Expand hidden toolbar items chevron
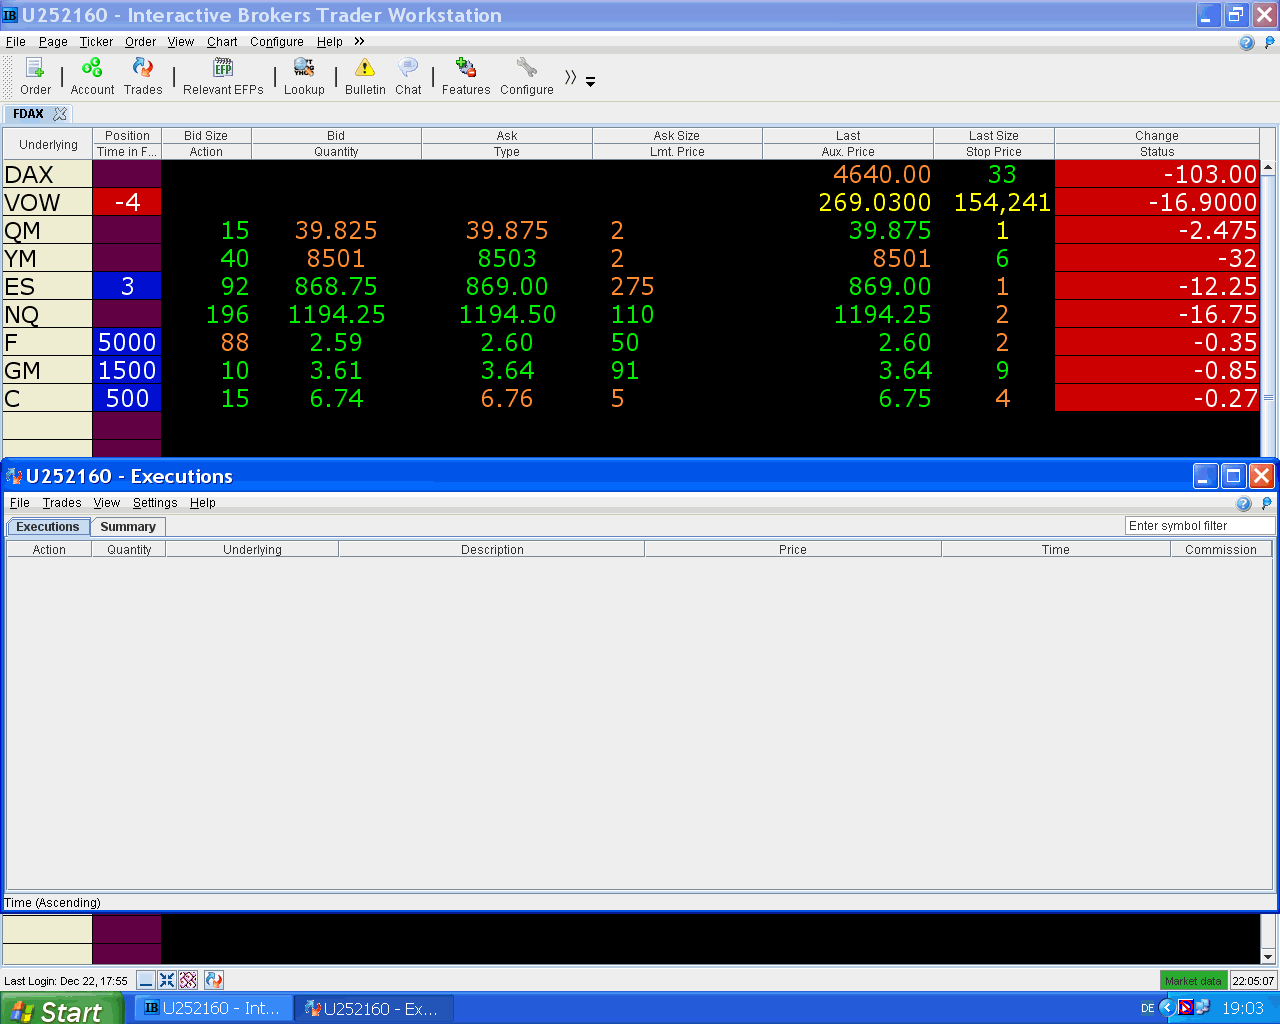This screenshot has width=1280, height=1024. 570,78
